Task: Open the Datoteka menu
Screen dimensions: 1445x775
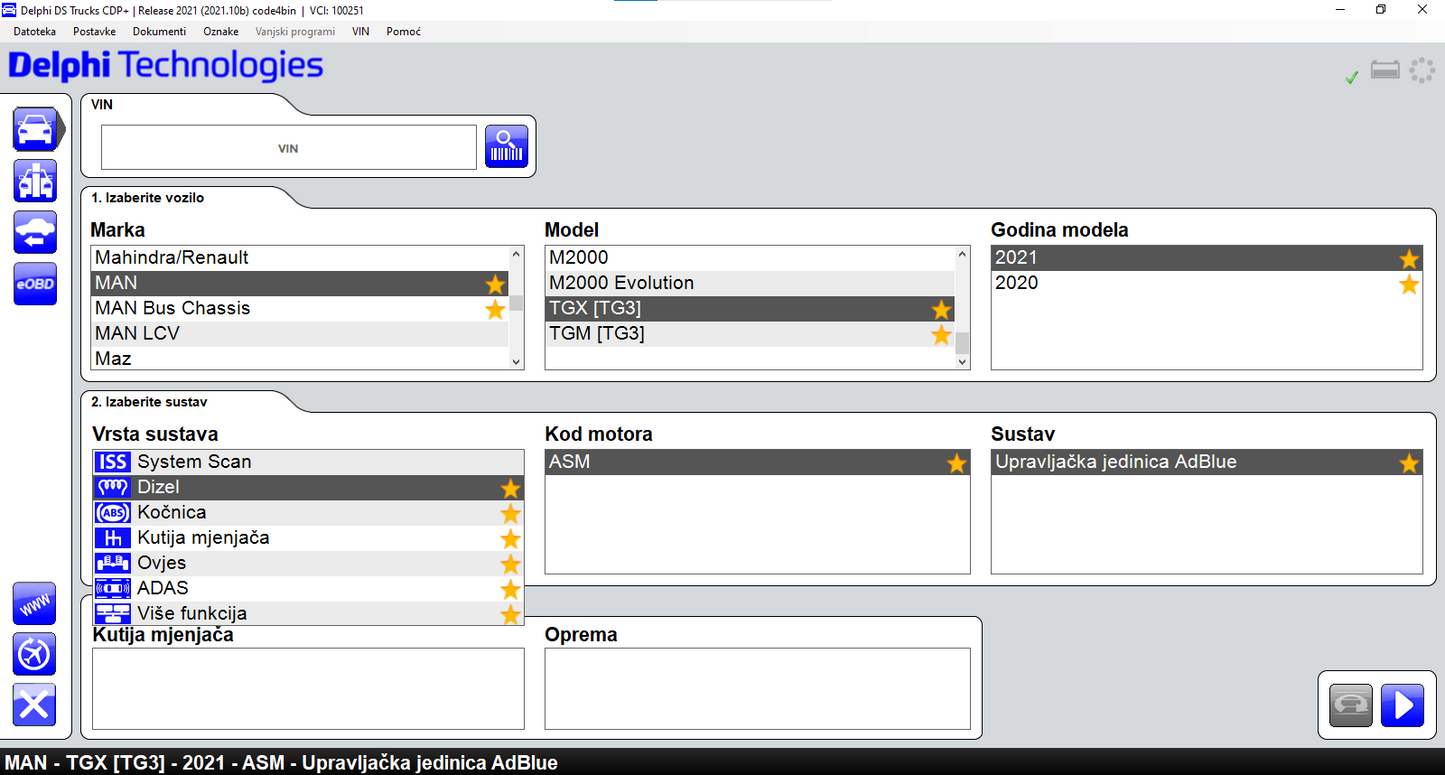Action: pos(35,32)
